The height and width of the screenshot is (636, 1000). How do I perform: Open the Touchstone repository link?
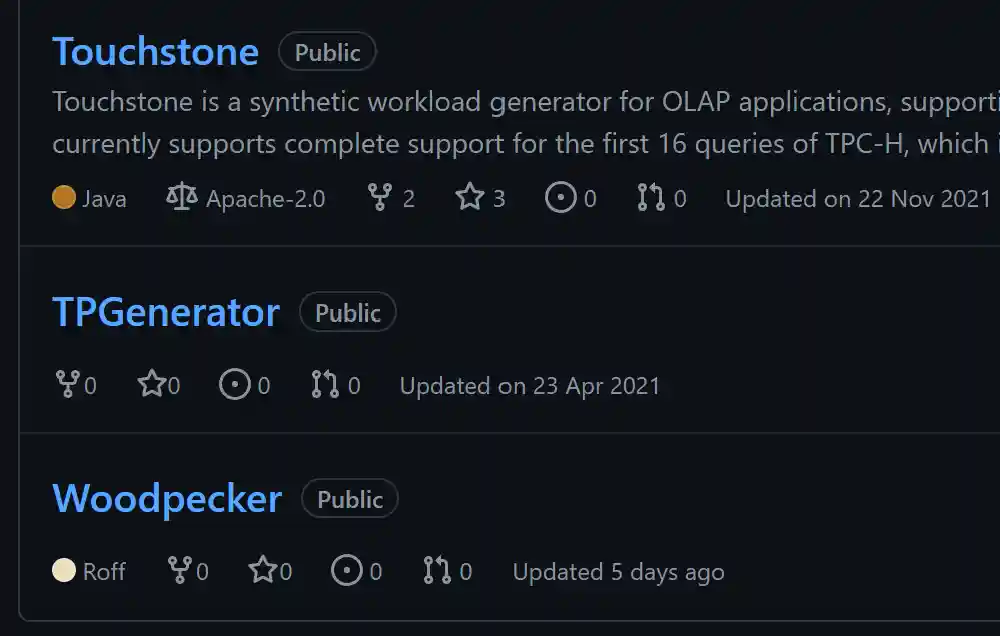click(155, 52)
